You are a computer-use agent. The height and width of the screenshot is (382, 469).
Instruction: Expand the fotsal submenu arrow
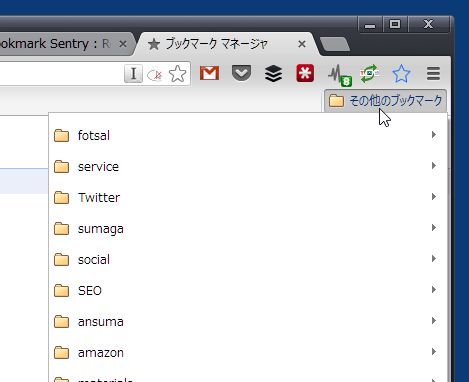pyautogui.click(x=434, y=135)
